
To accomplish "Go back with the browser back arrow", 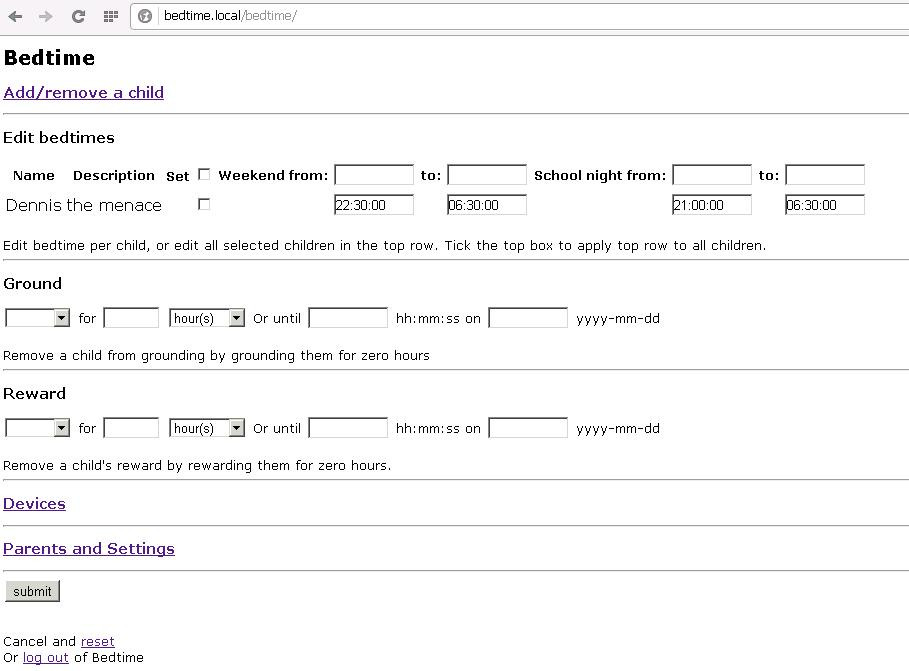I will pyautogui.click(x=15, y=16).
